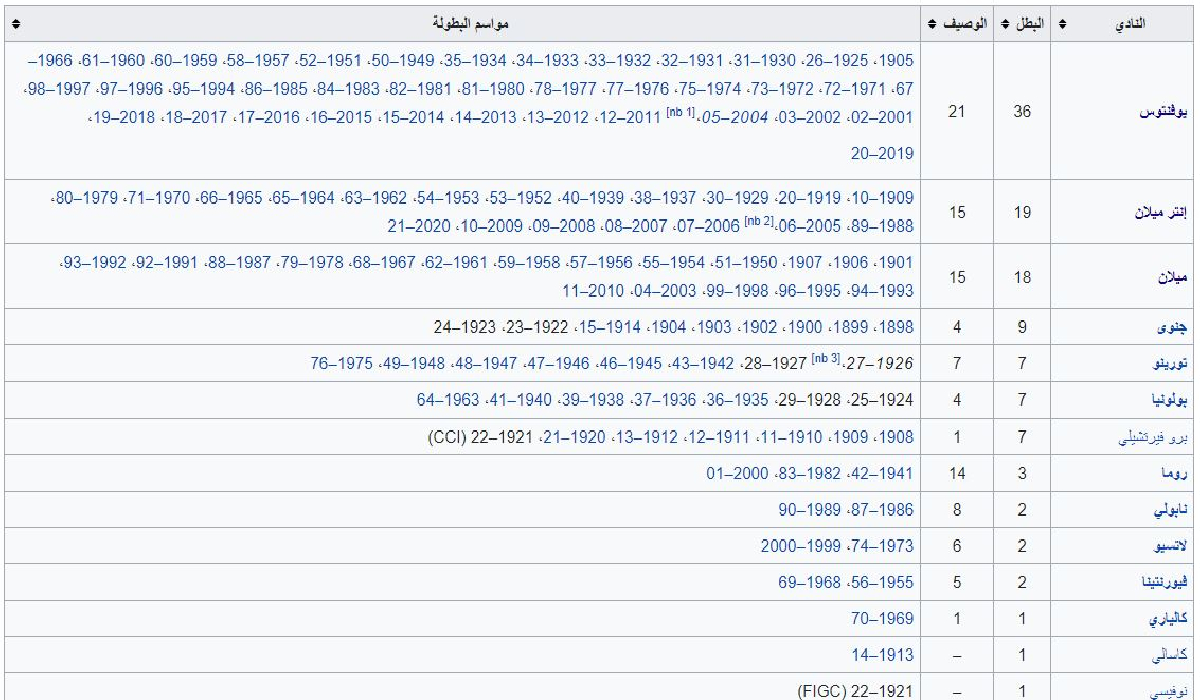Open the برو فيرتشيلي club link

(1152, 437)
